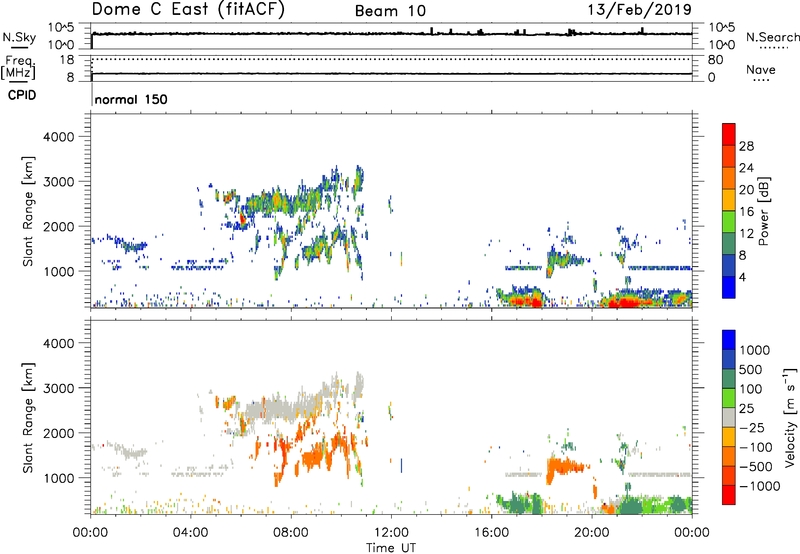Click the "24" label on Power color bar
The height and width of the screenshot is (554, 800).
746,168
